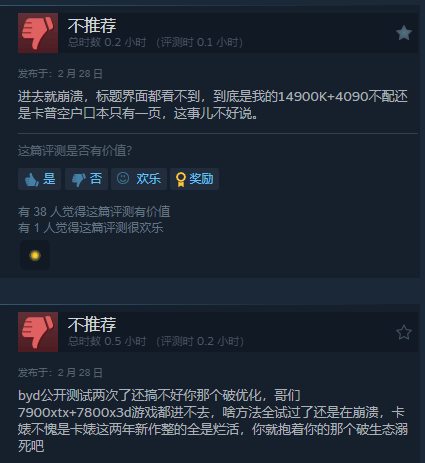The width and height of the screenshot is (425, 463).
Task: Click the outlined star on second review
Action: pyautogui.click(x=404, y=332)
